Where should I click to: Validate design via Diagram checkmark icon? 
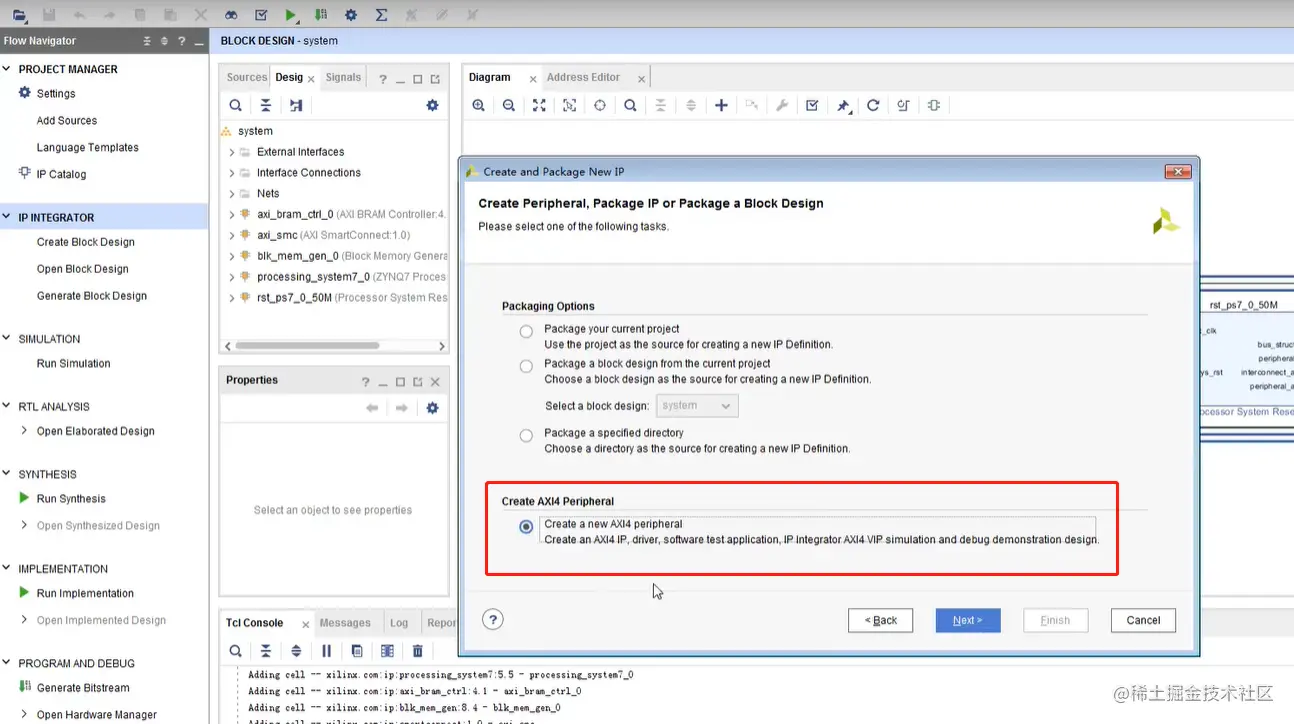click(x=812, y=105)
